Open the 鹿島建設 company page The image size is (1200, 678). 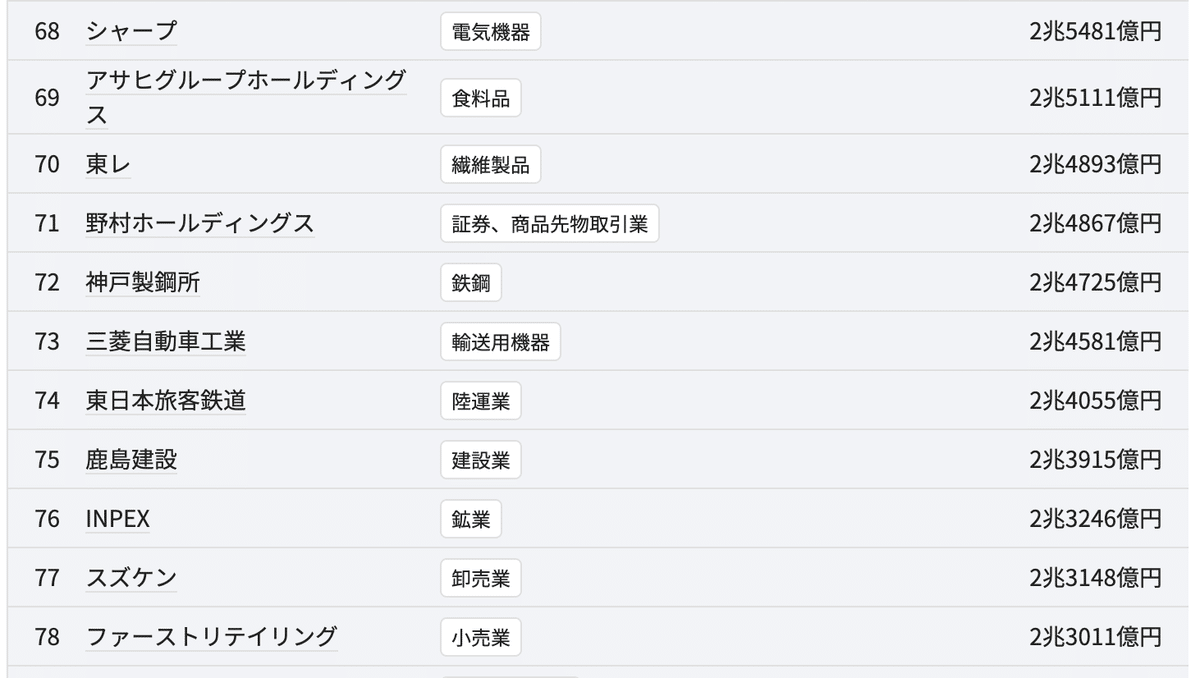coord(131,460)
